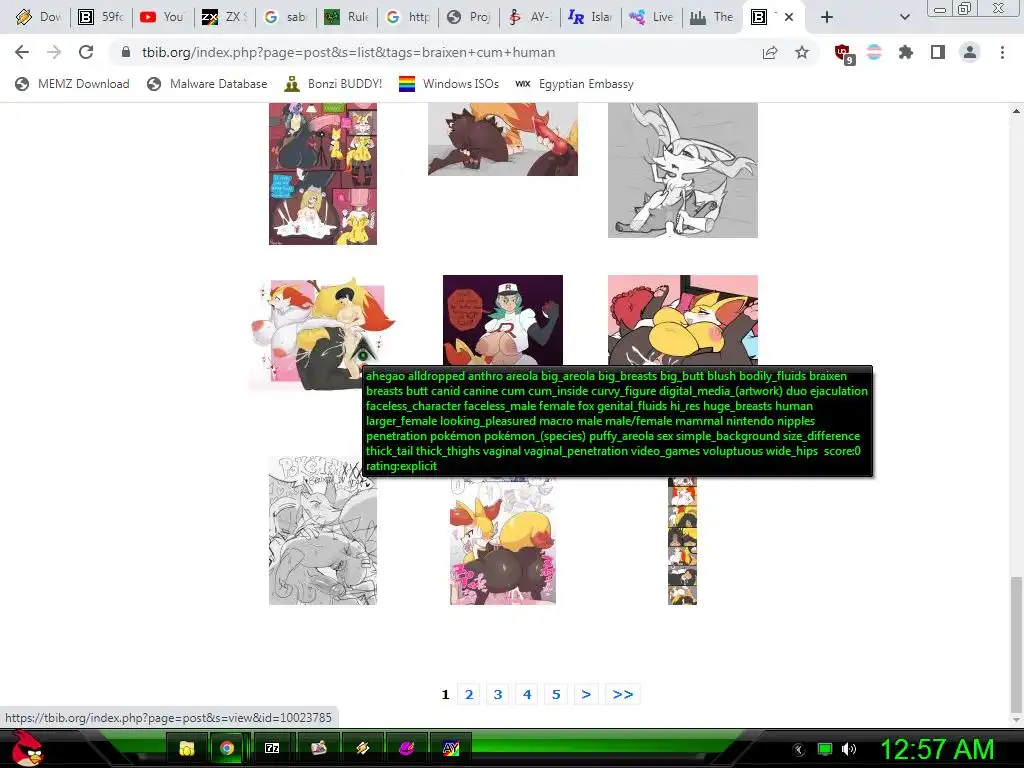This screenshot has width=1024, height=768.
Task: Go to the next page with '>'
Action: [x=586, y=694]
